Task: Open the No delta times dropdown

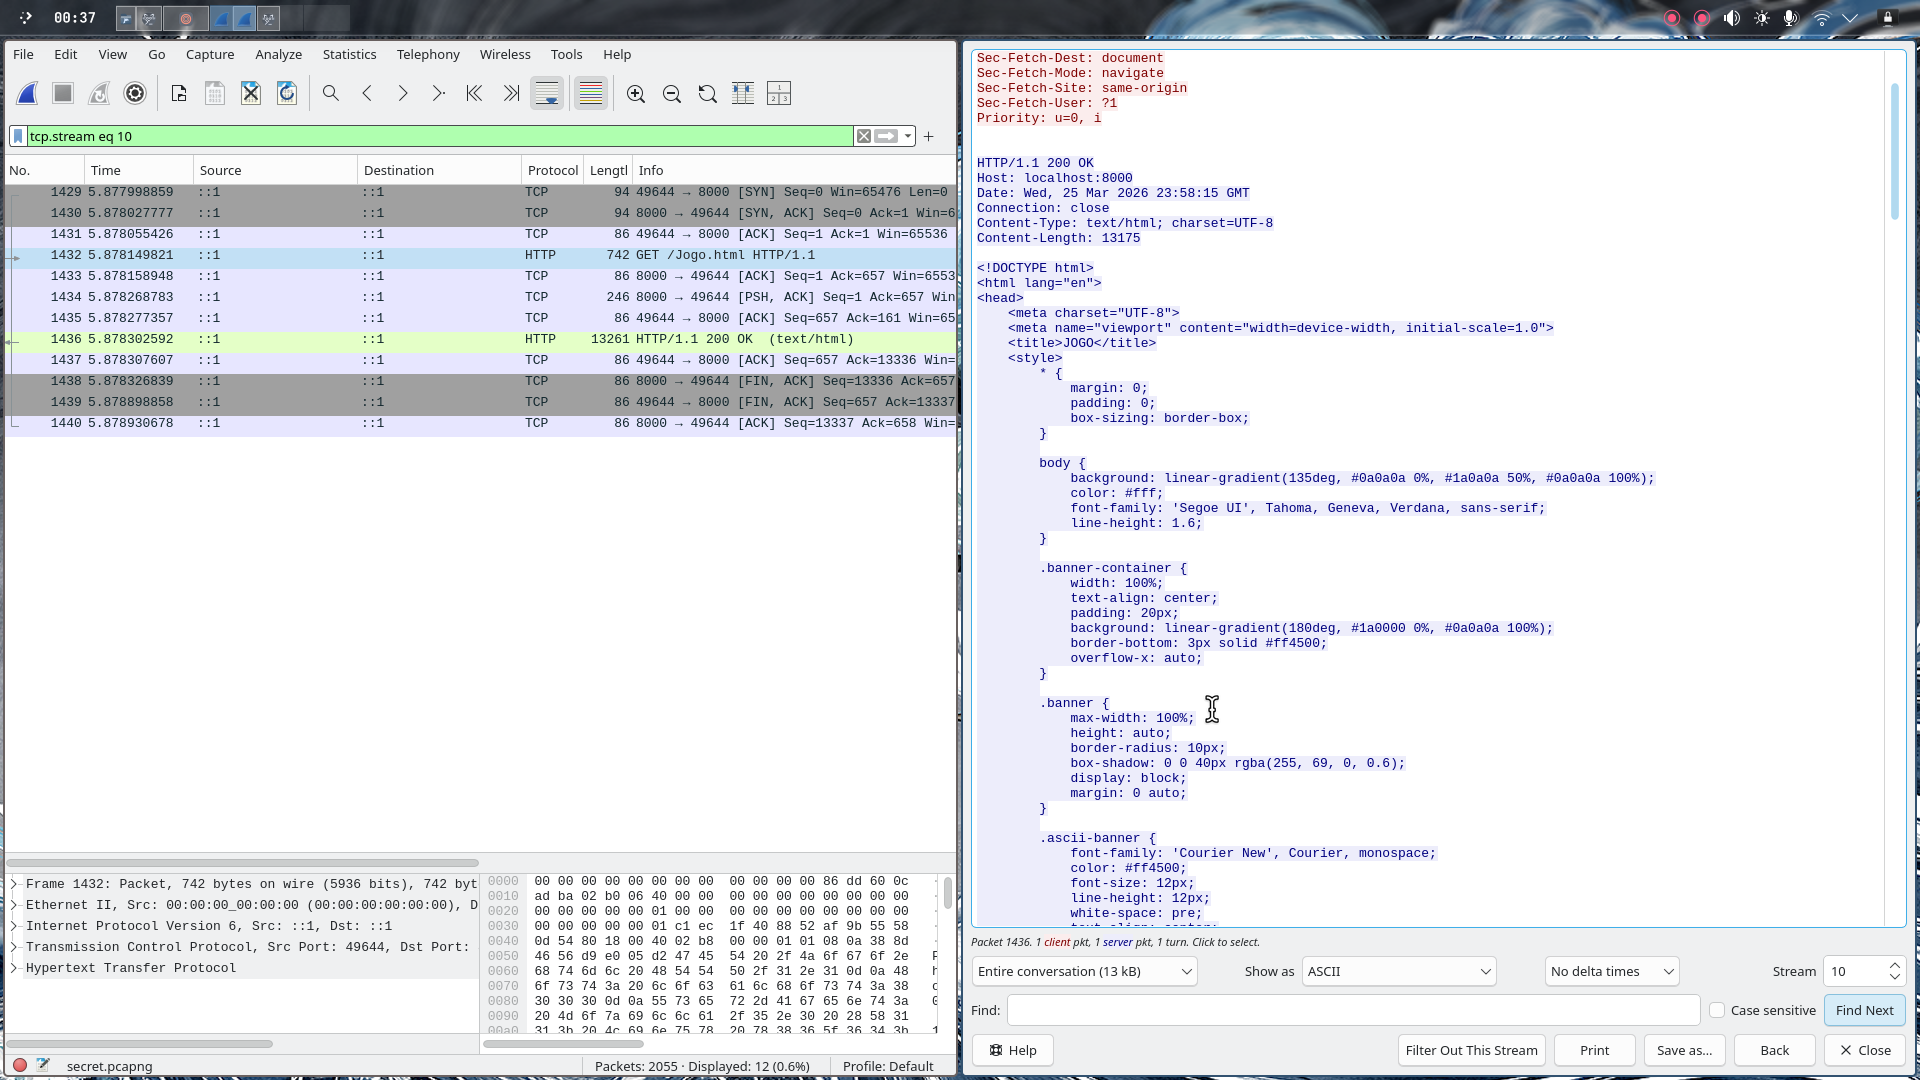Action: (x=1610, y=971)
